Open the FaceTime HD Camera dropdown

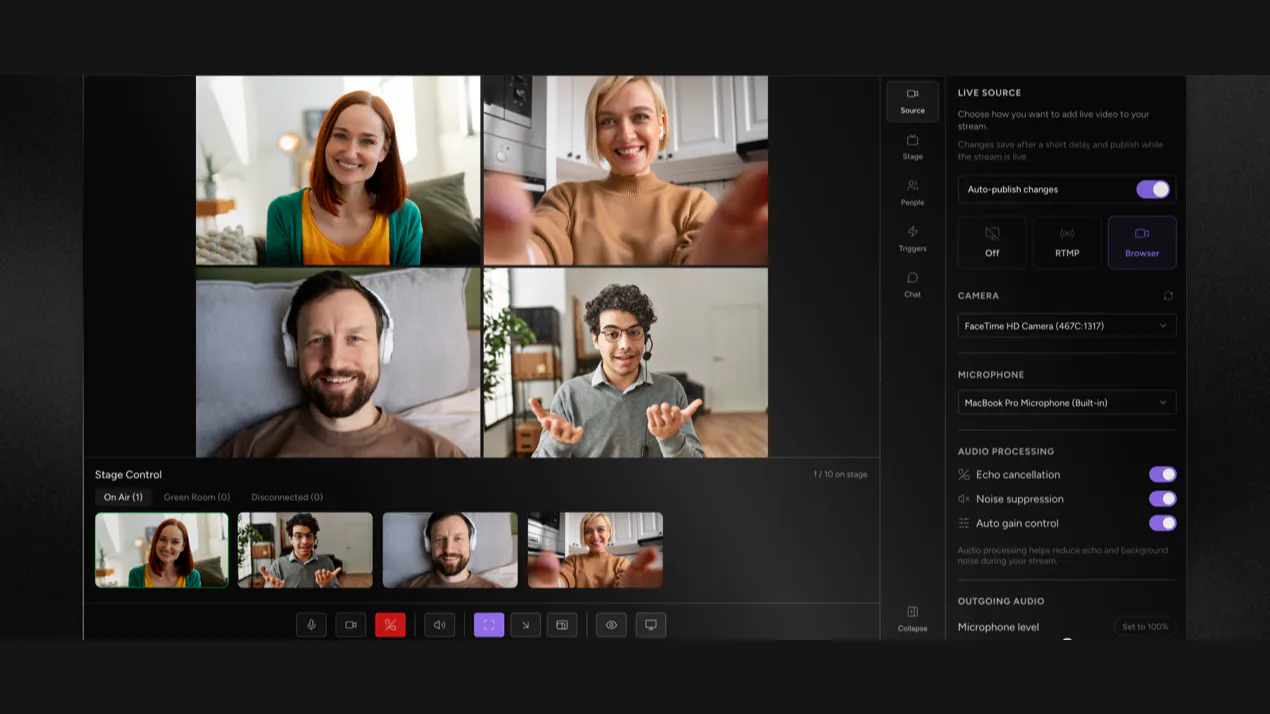pos(1067,326)
